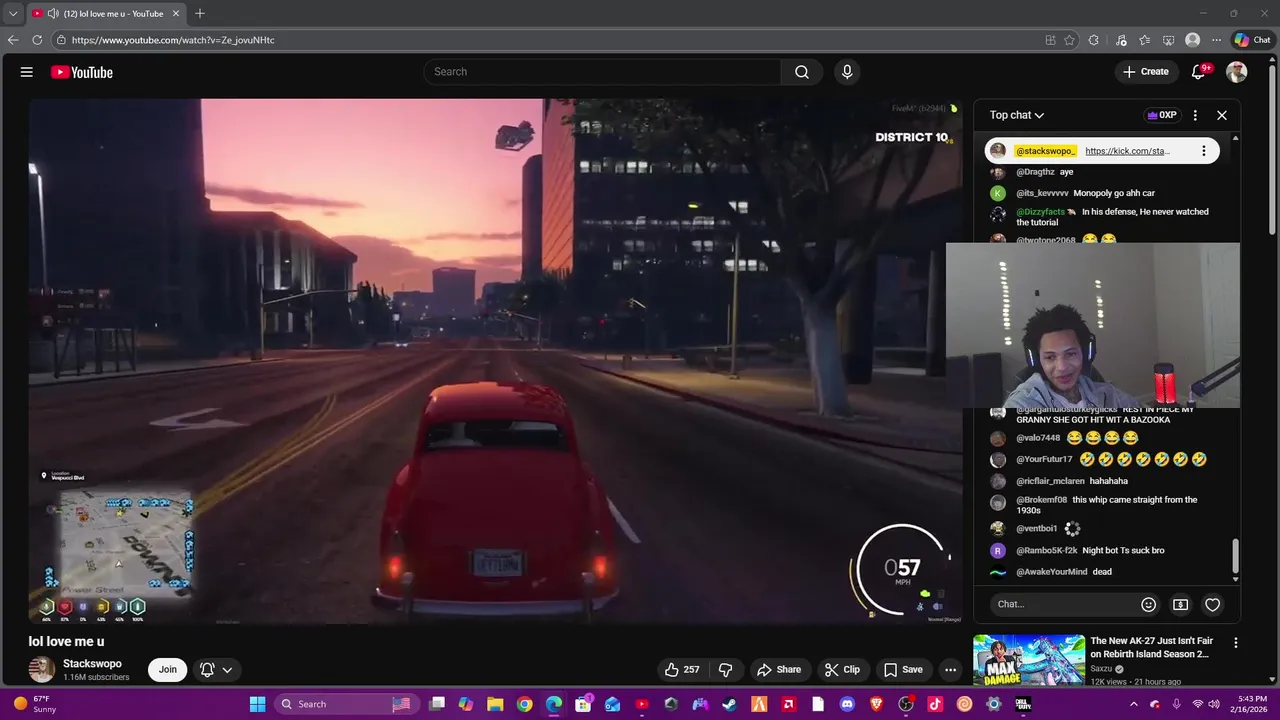The width and height of the screenshot is (1280, 720).
Task: Save the video to a playlist
Action: (903, 670)
